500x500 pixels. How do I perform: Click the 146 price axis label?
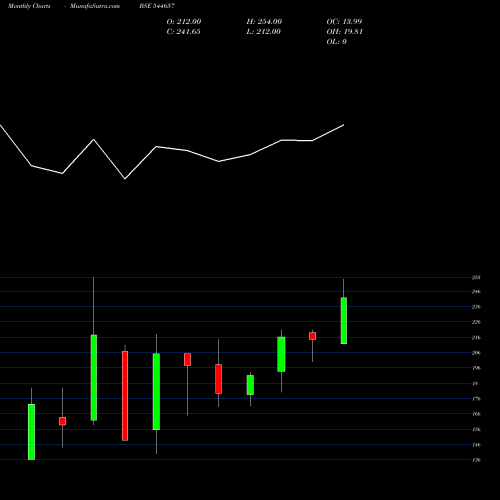click(x=476, y=445)
